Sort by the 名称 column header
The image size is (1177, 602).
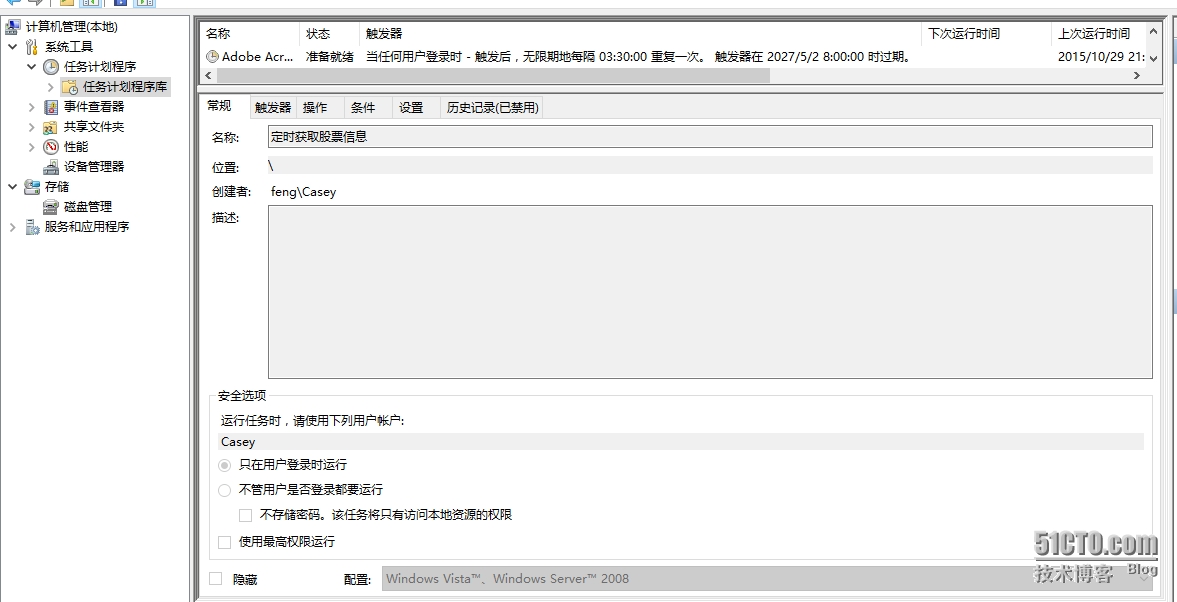(251, 34)
